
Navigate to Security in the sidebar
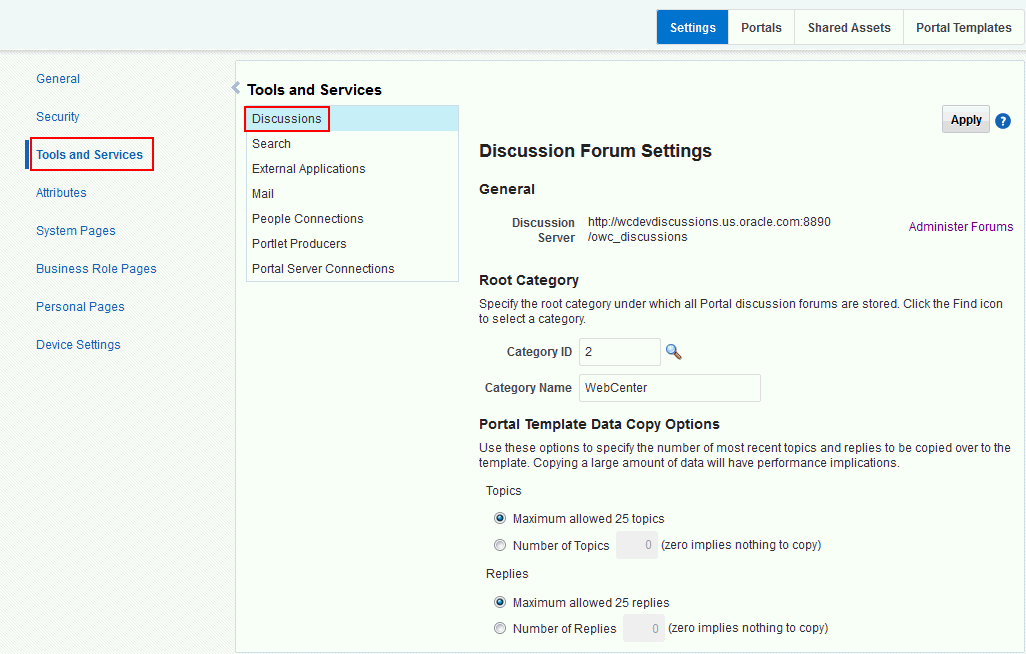click(57, 116)
